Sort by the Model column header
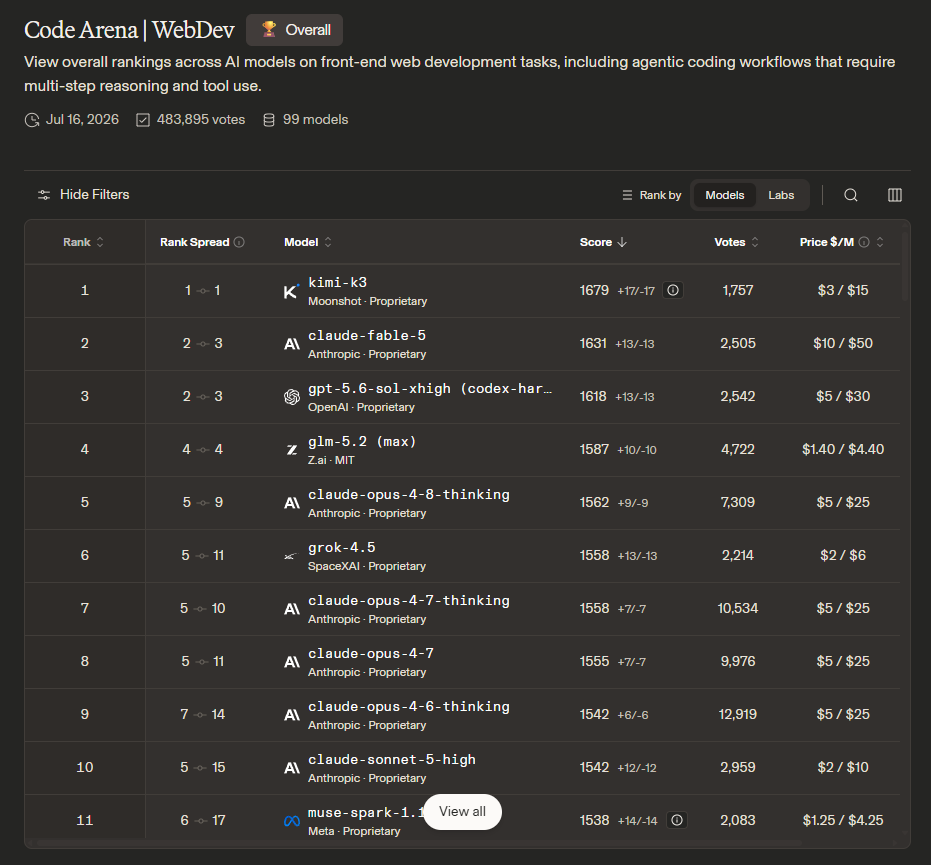Screen dimensions: 931x865 point(308,242)
